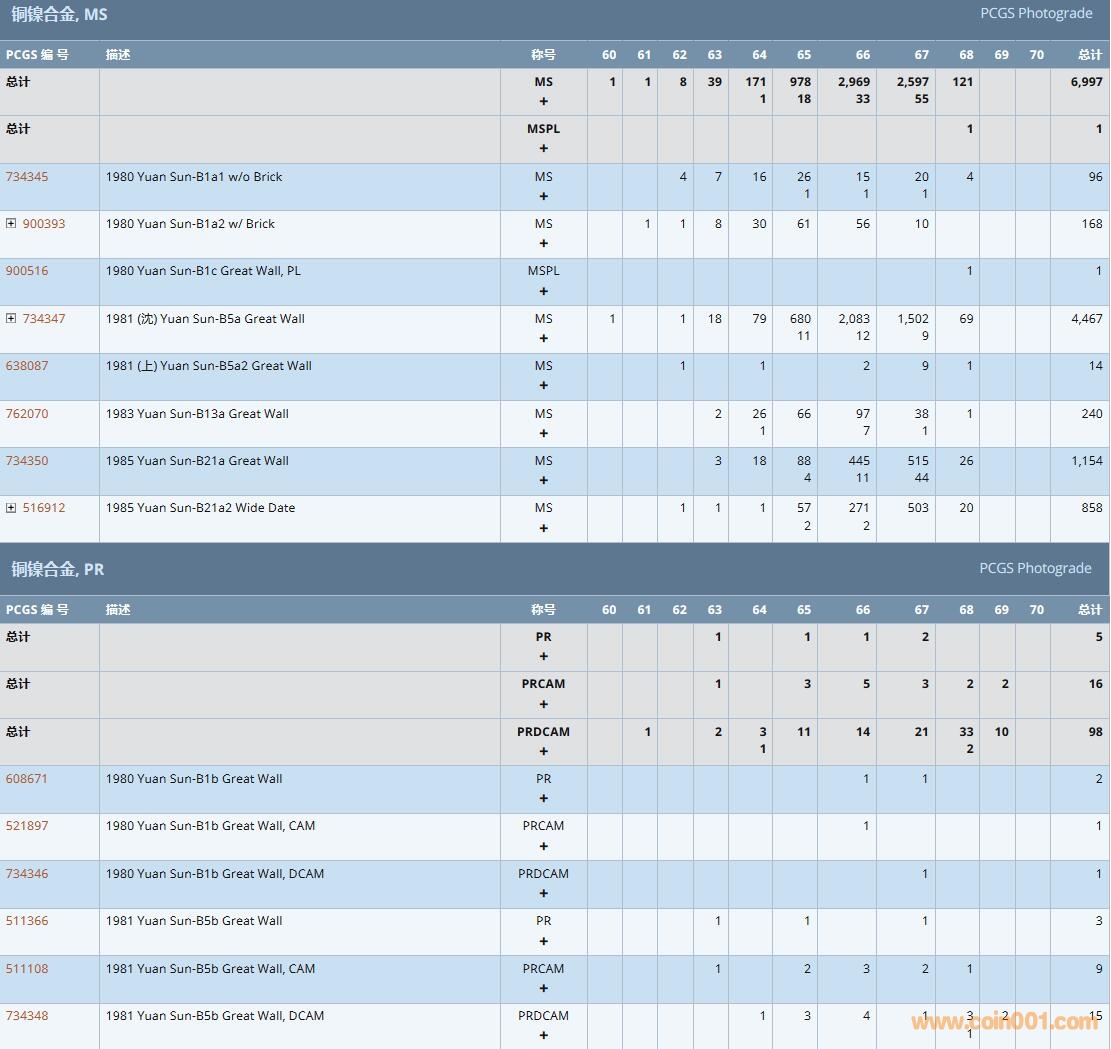Click the plus sign under MSPL for 900516
Image resolution: width=1111 pixels, height=1049 pixels.
(544, 291)
